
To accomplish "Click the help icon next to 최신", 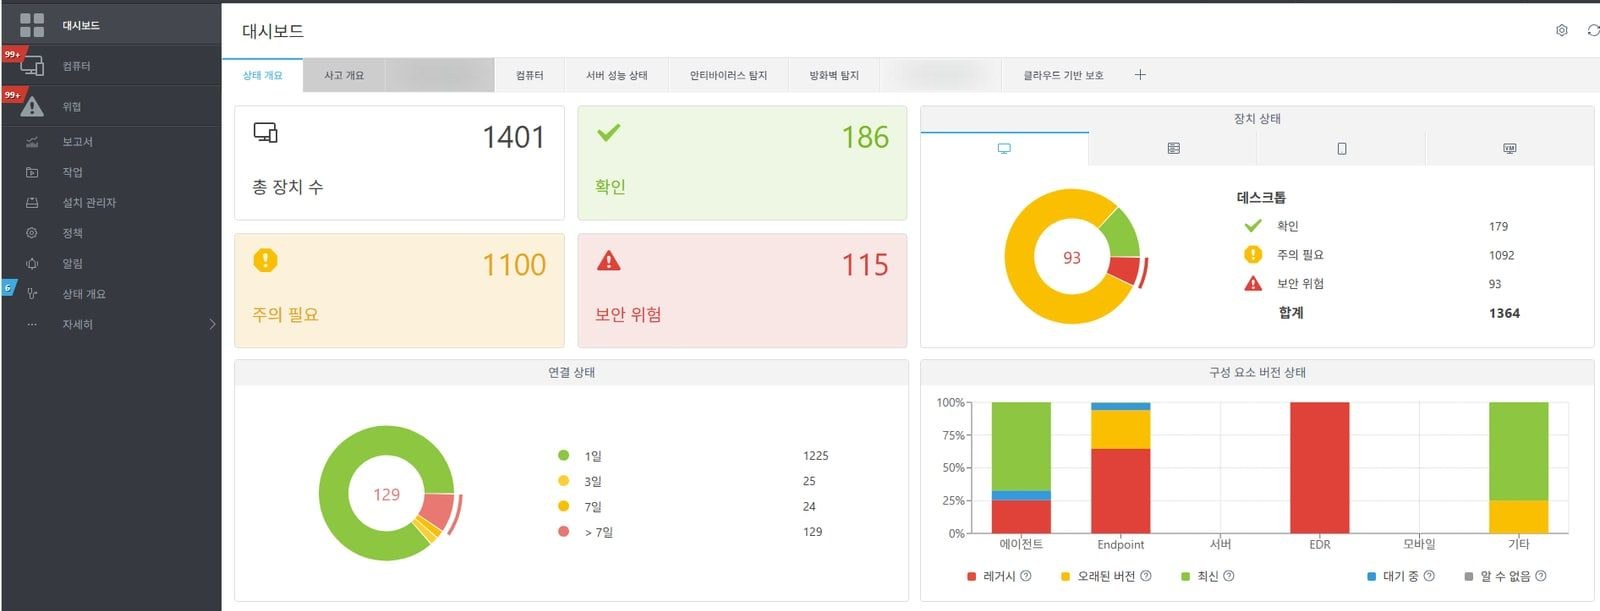I will (1229, 576).
